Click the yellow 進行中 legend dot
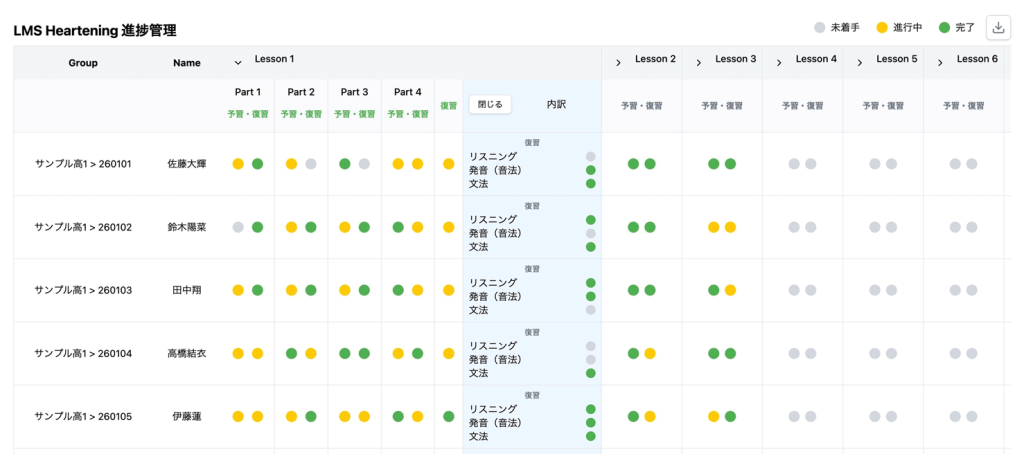Viewport: 1024px width, 454px height. tap(881, 28)
